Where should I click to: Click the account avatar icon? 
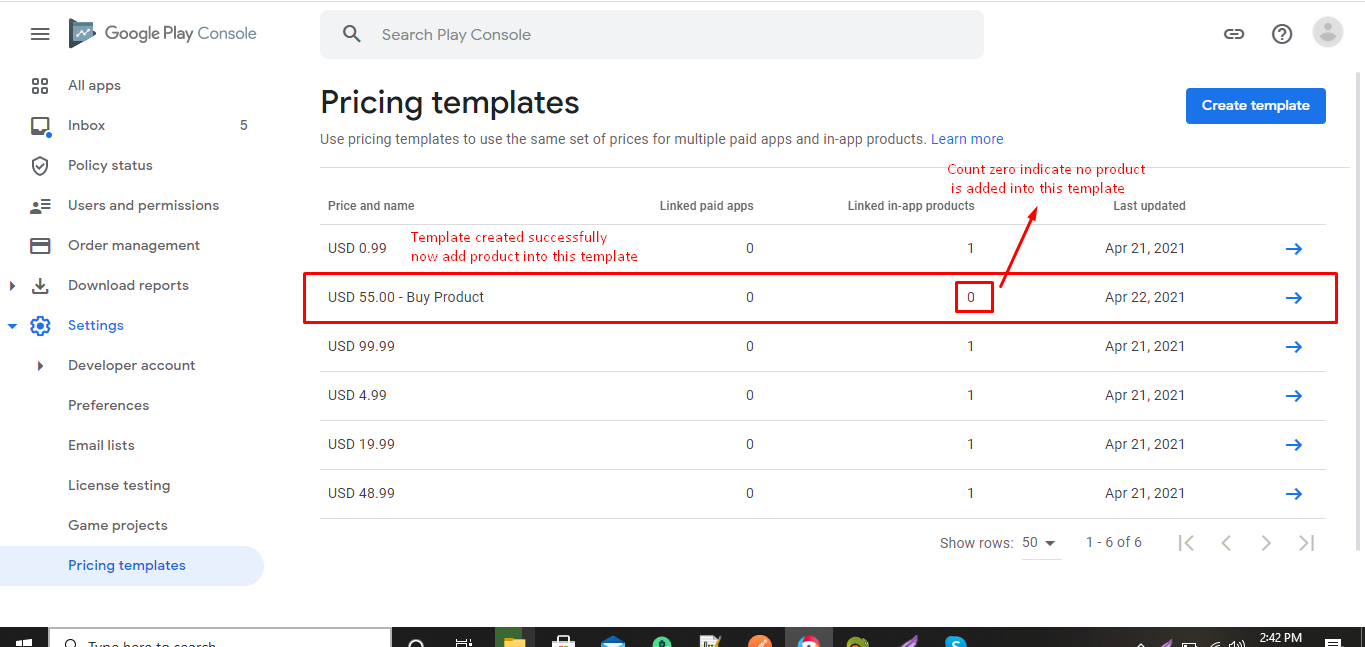tap(1328, 33)
